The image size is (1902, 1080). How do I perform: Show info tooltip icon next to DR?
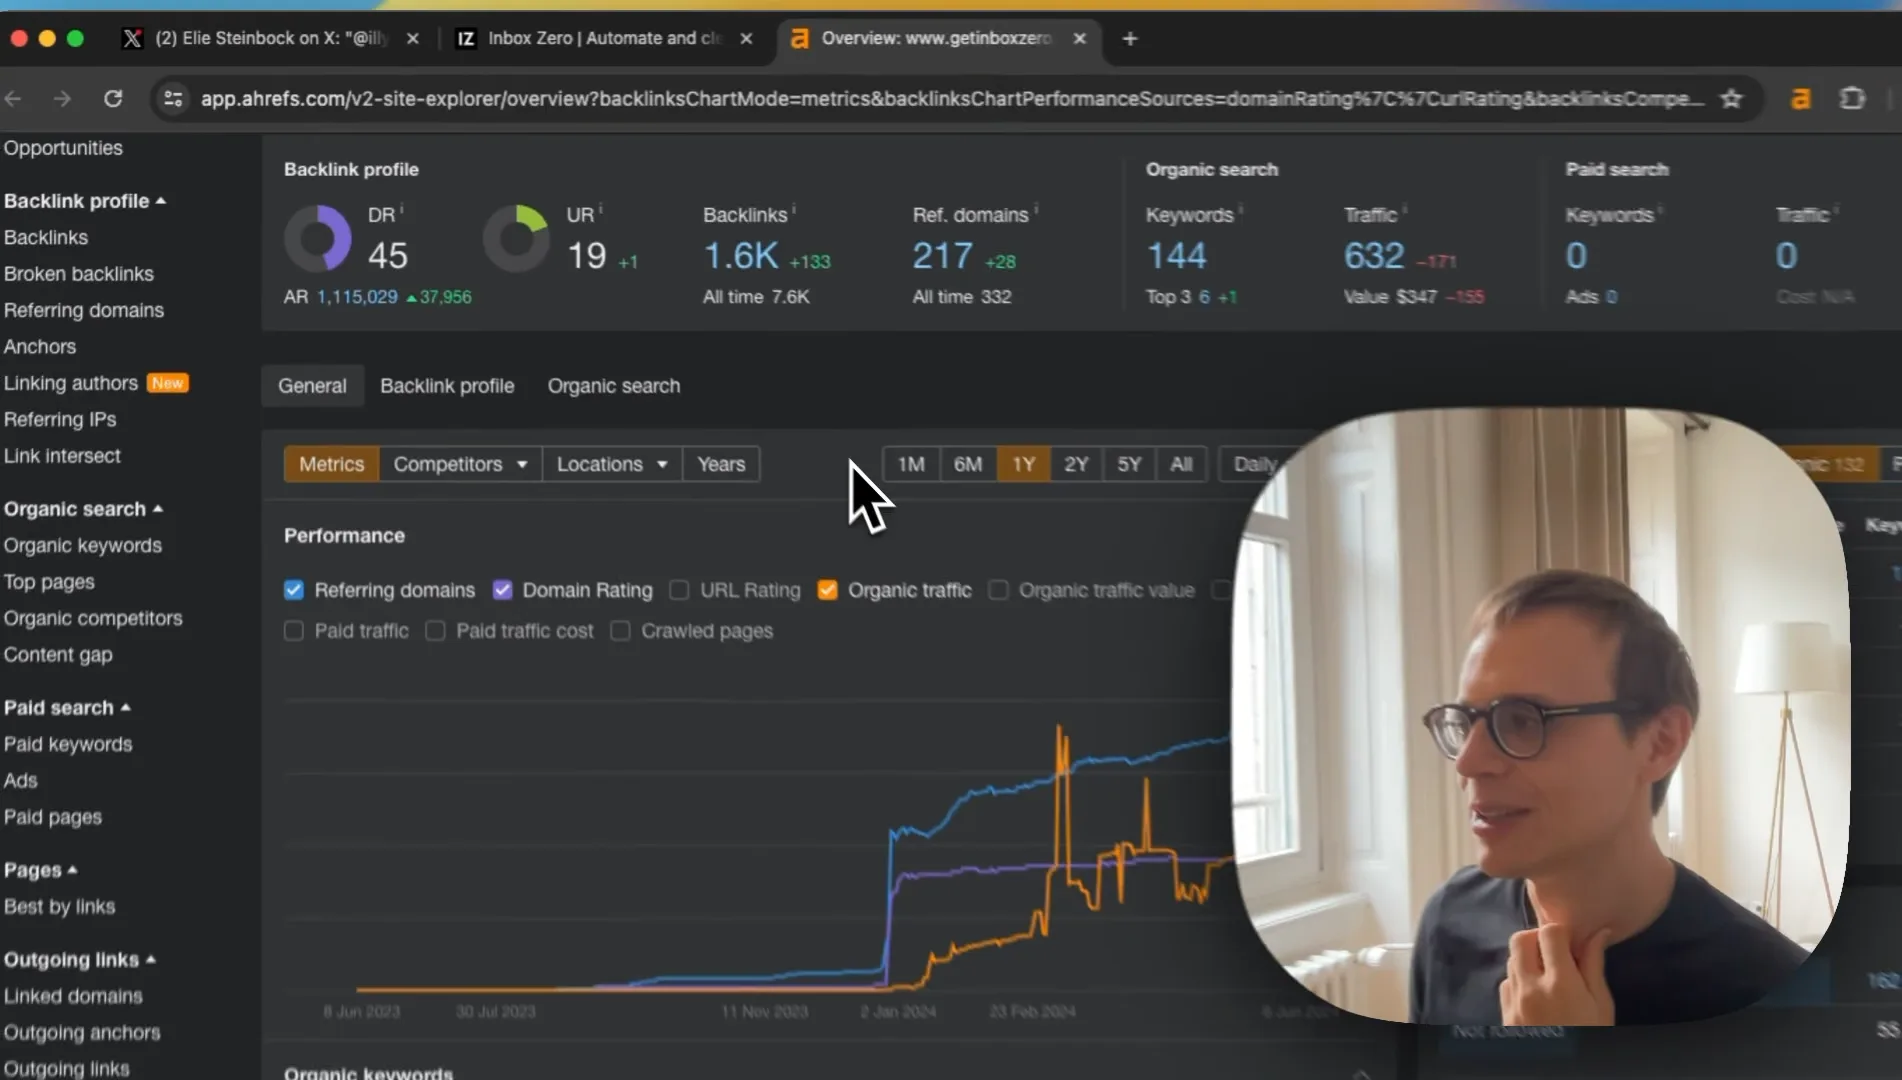point(402,209)
